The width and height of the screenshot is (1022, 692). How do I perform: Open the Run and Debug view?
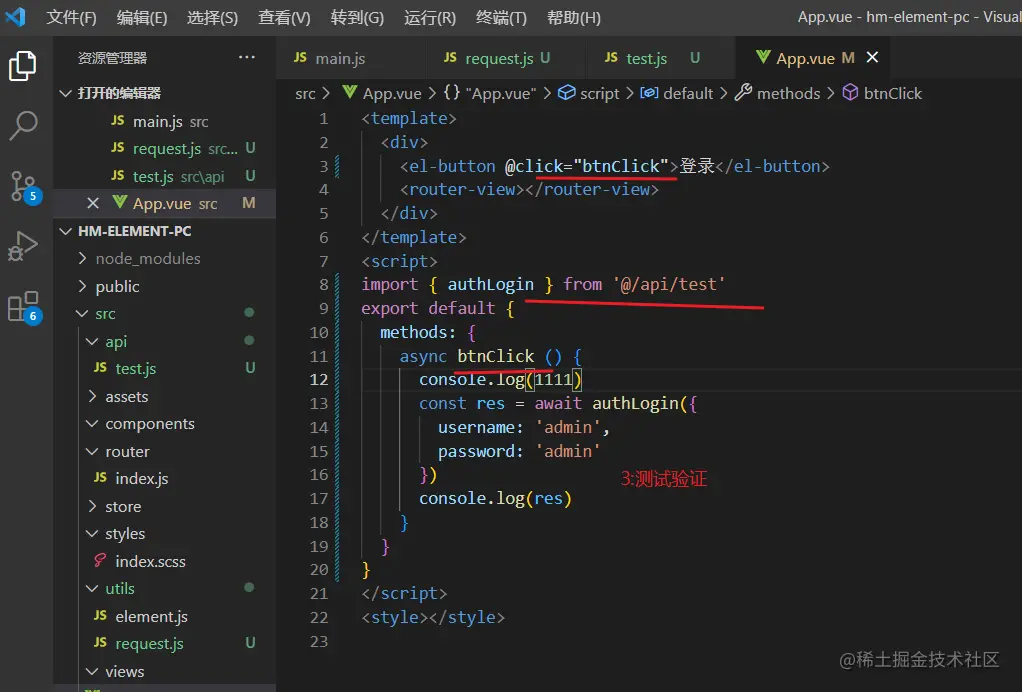click(23, 246)
